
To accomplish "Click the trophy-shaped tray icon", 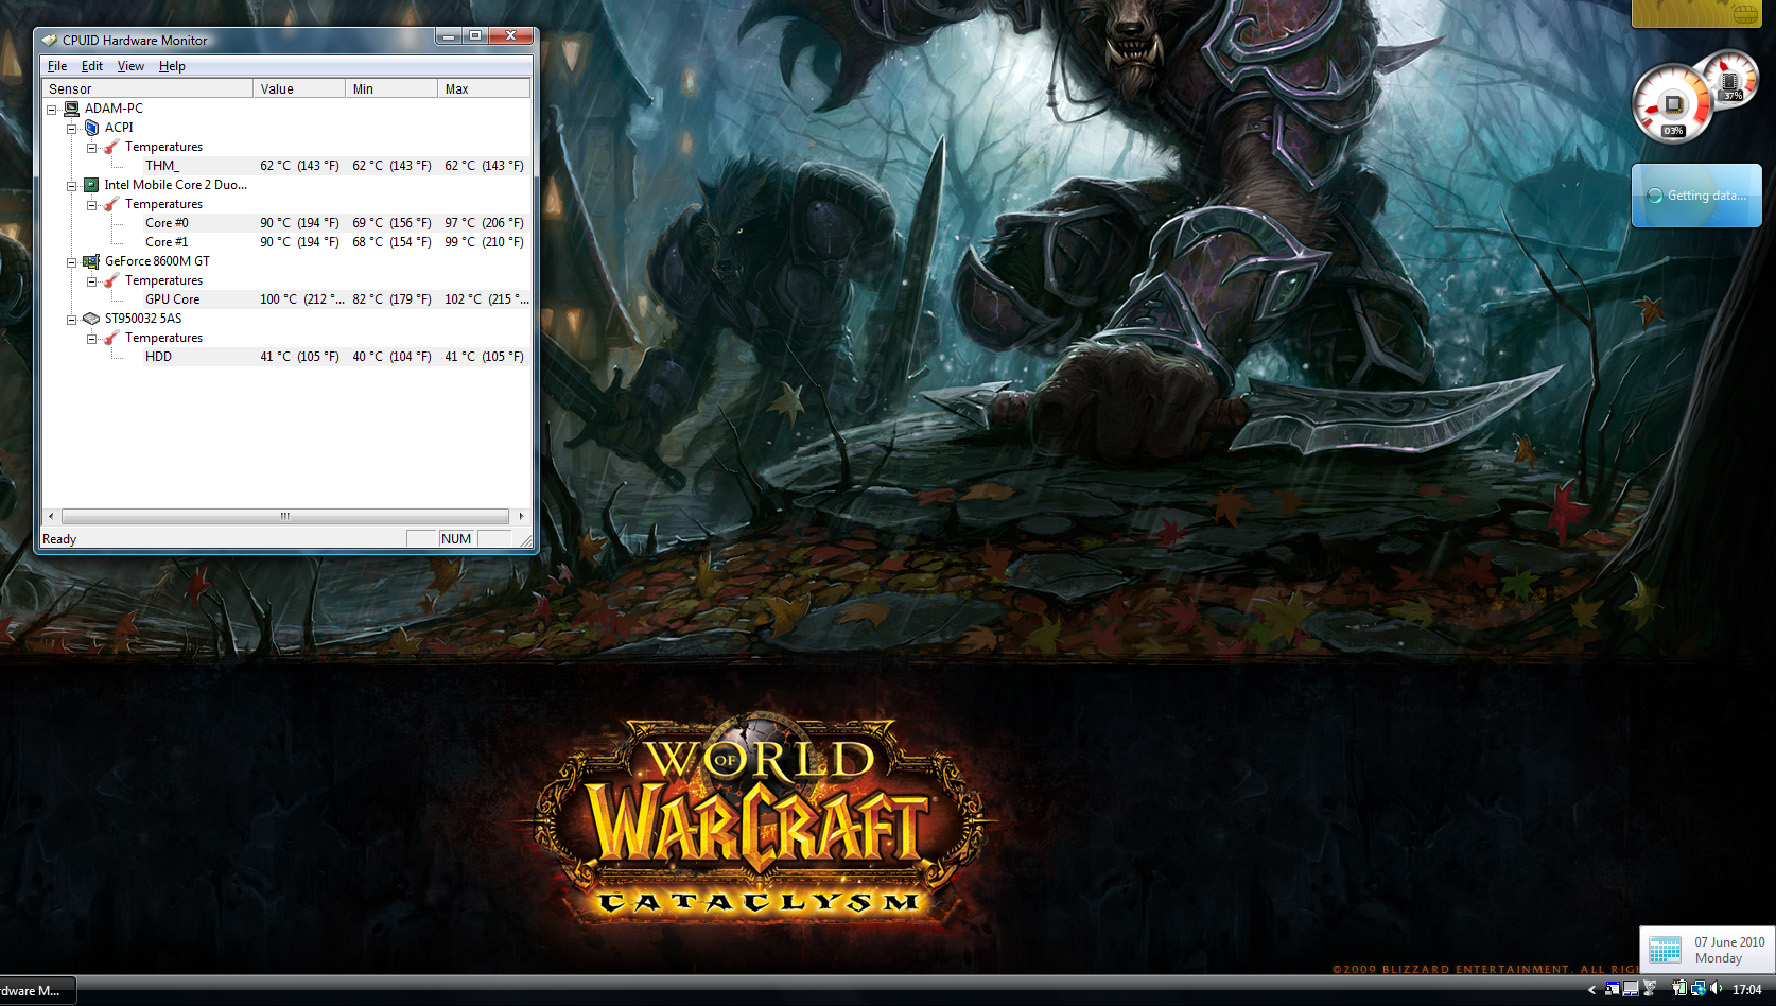I will (1650, 988).
